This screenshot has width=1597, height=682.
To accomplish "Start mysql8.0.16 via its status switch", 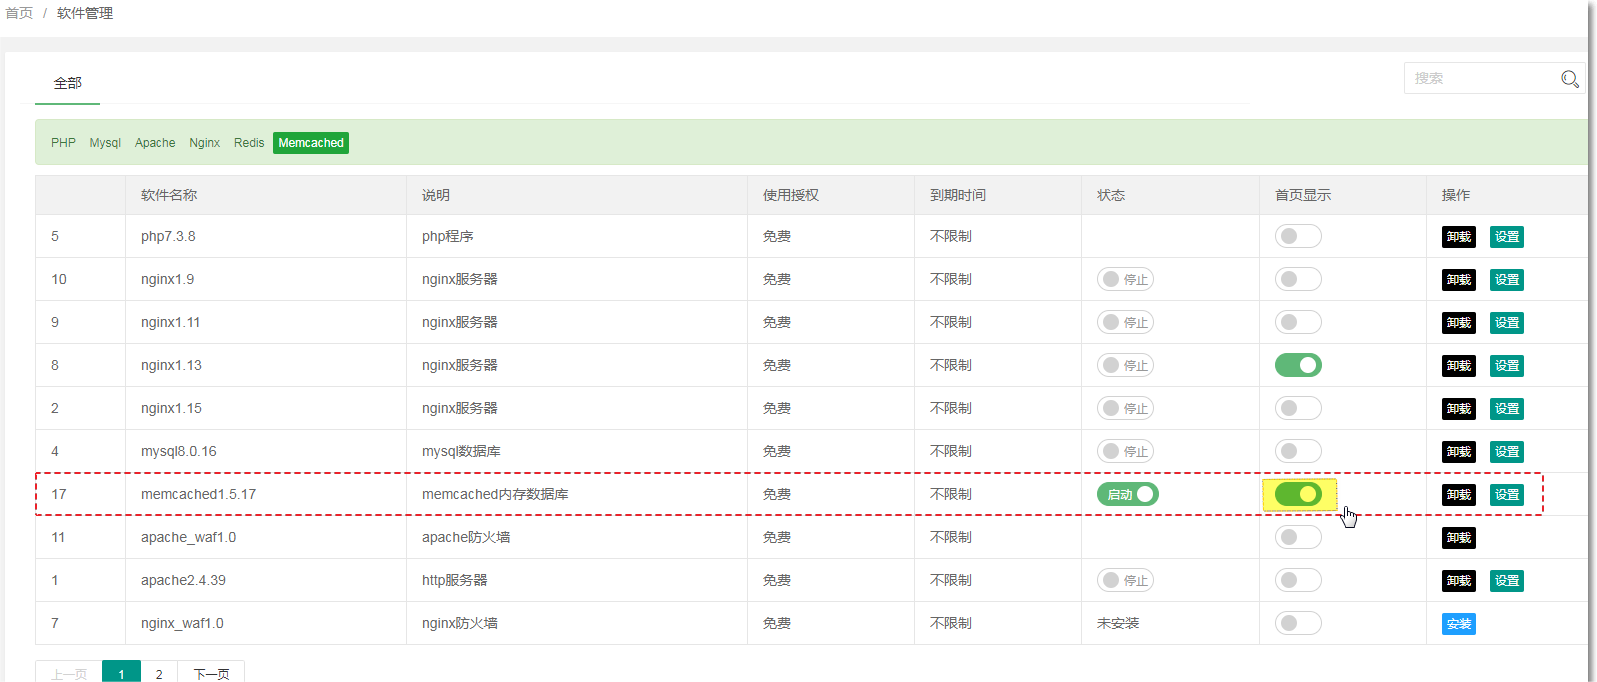I will point(1125,451).
